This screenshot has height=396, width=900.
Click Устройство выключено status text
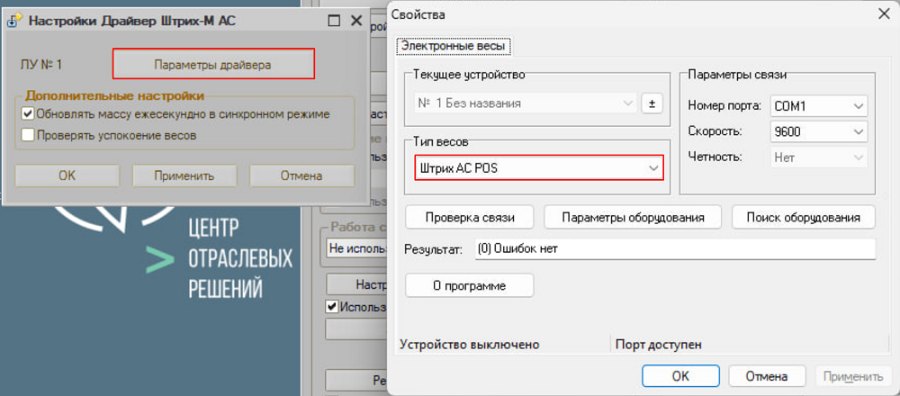[470, 344]
